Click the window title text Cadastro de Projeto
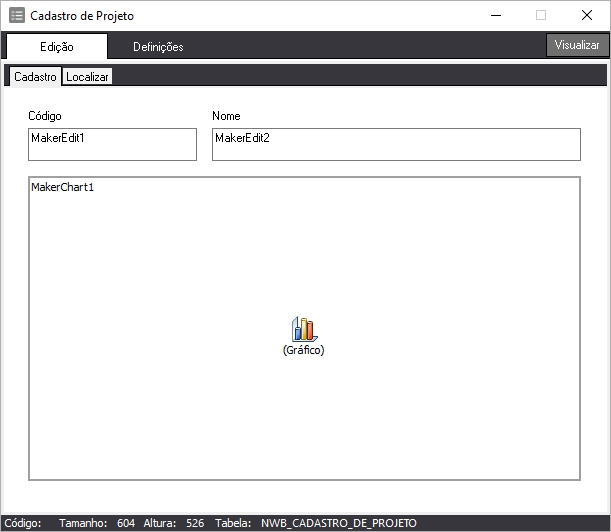611x532 pixels. [x=81, y=16]
